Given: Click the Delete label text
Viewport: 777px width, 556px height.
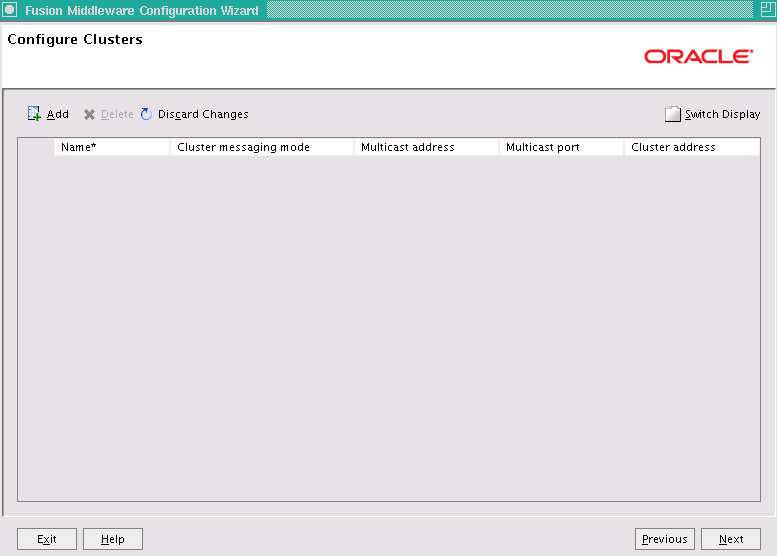Looking at the screenshot, I should click(117, 114).
